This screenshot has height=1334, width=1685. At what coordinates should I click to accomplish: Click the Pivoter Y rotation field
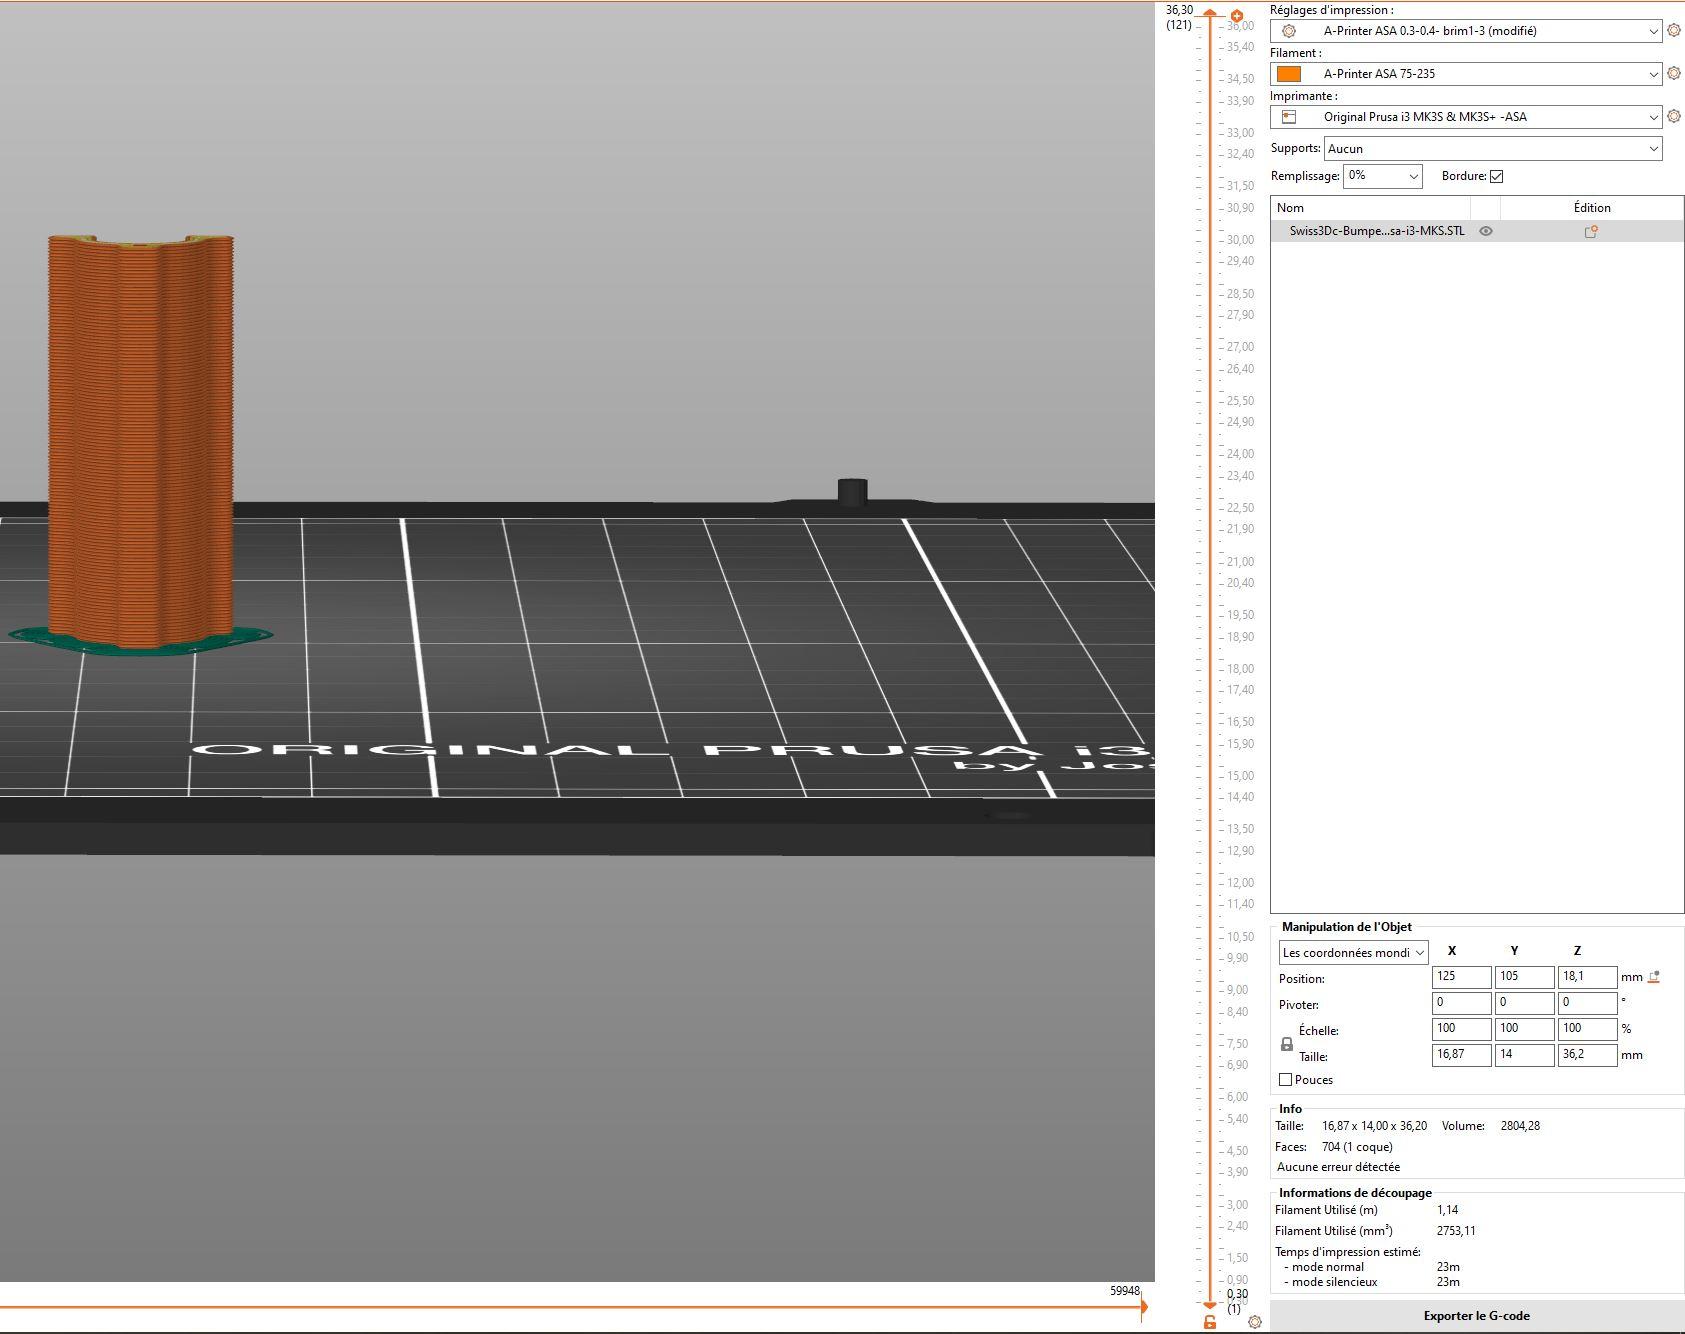[x=1525, y=1003]
